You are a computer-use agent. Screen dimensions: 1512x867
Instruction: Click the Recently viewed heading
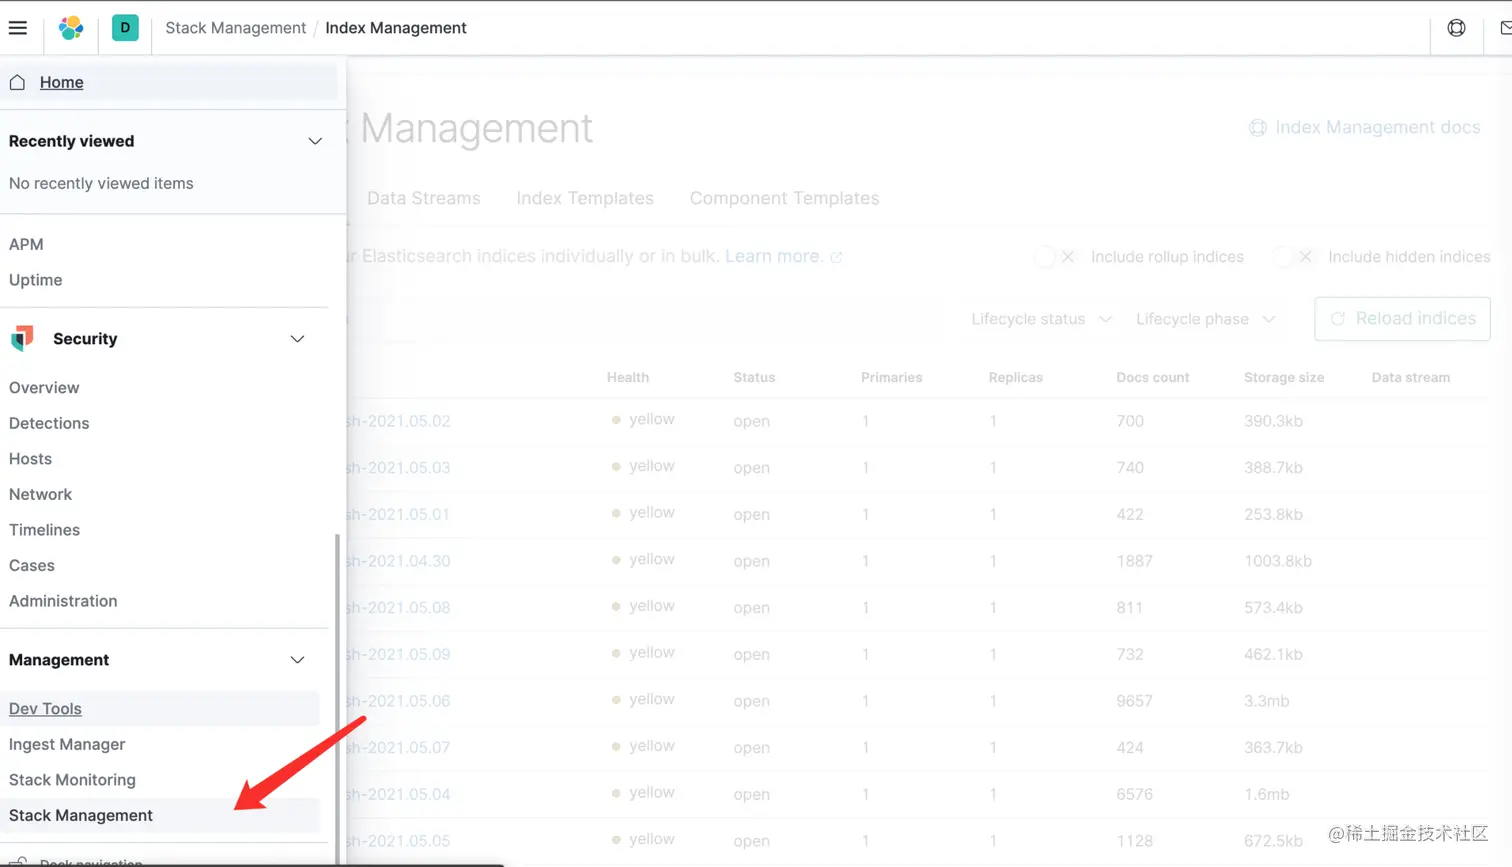(x=71, y=141)
